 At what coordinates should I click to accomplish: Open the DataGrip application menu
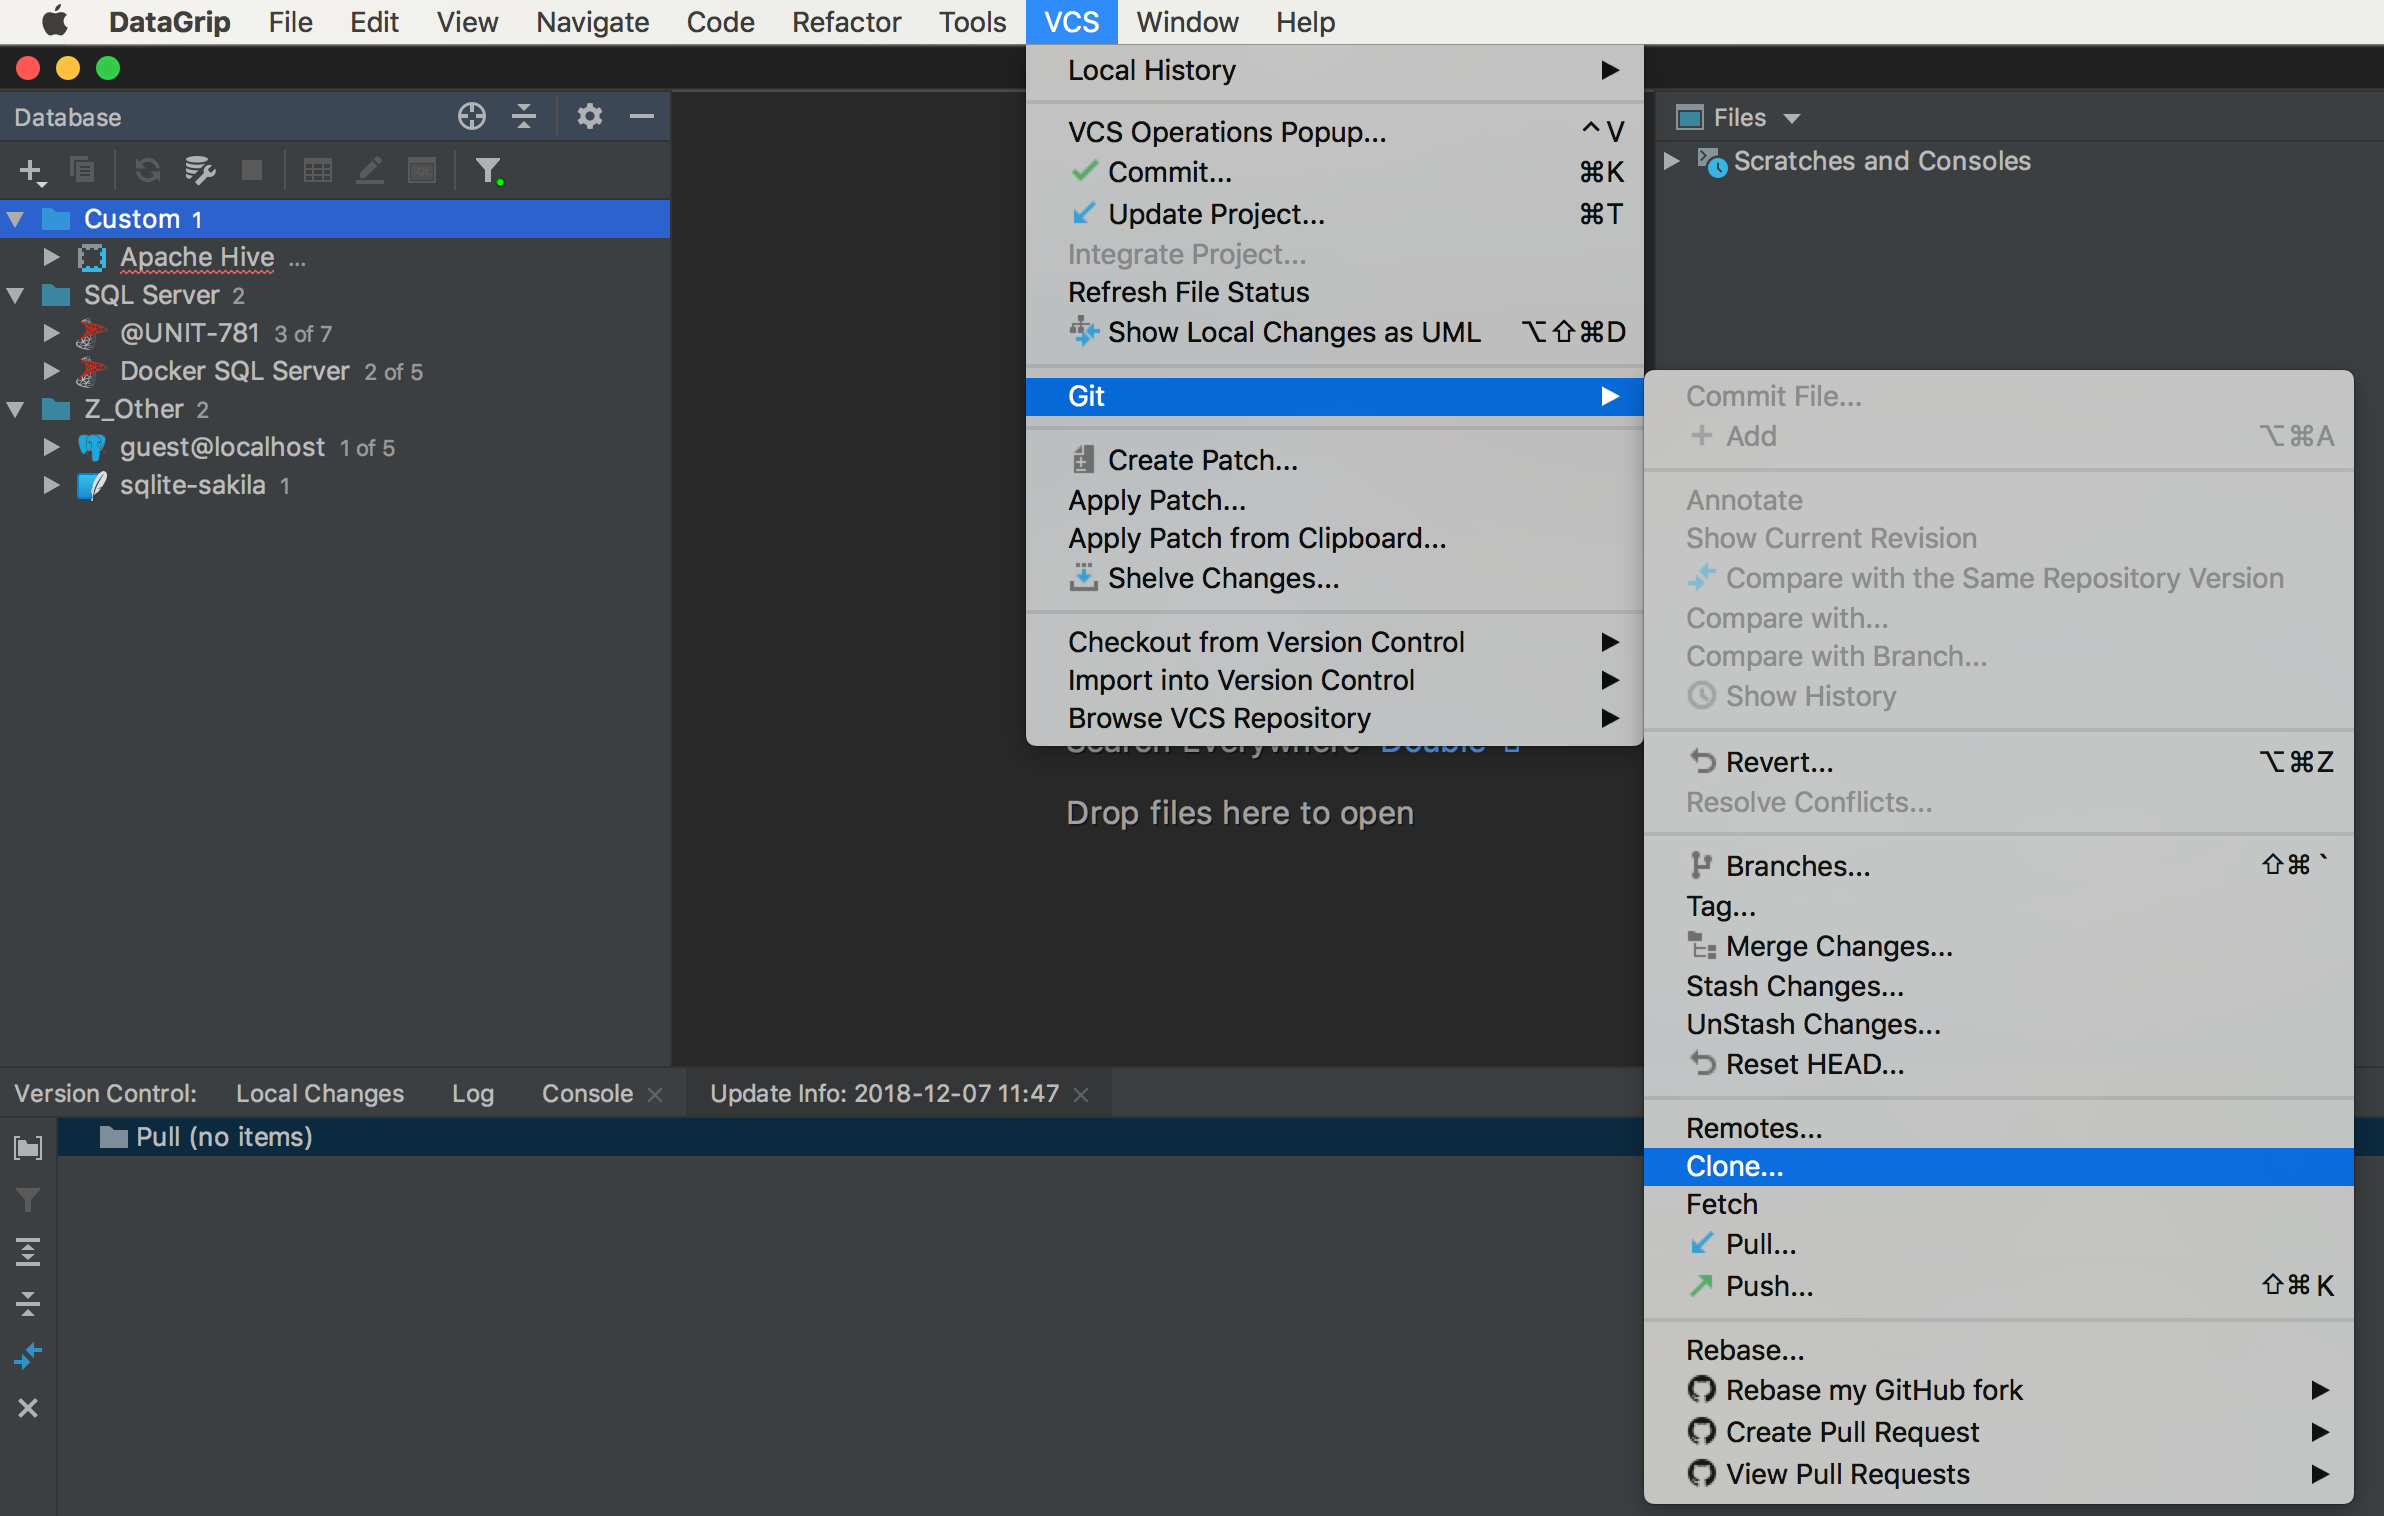(169, 22)
